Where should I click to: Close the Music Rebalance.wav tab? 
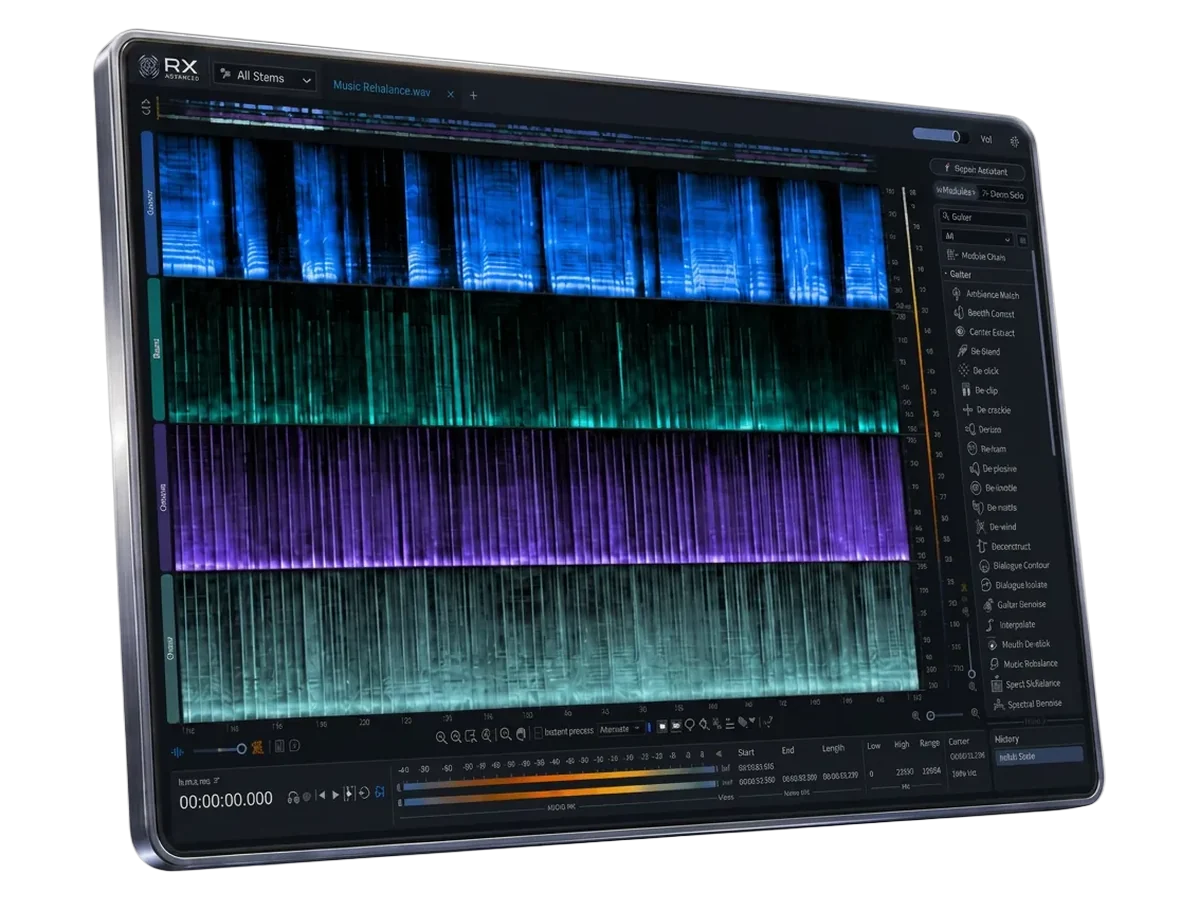(450, 94)
